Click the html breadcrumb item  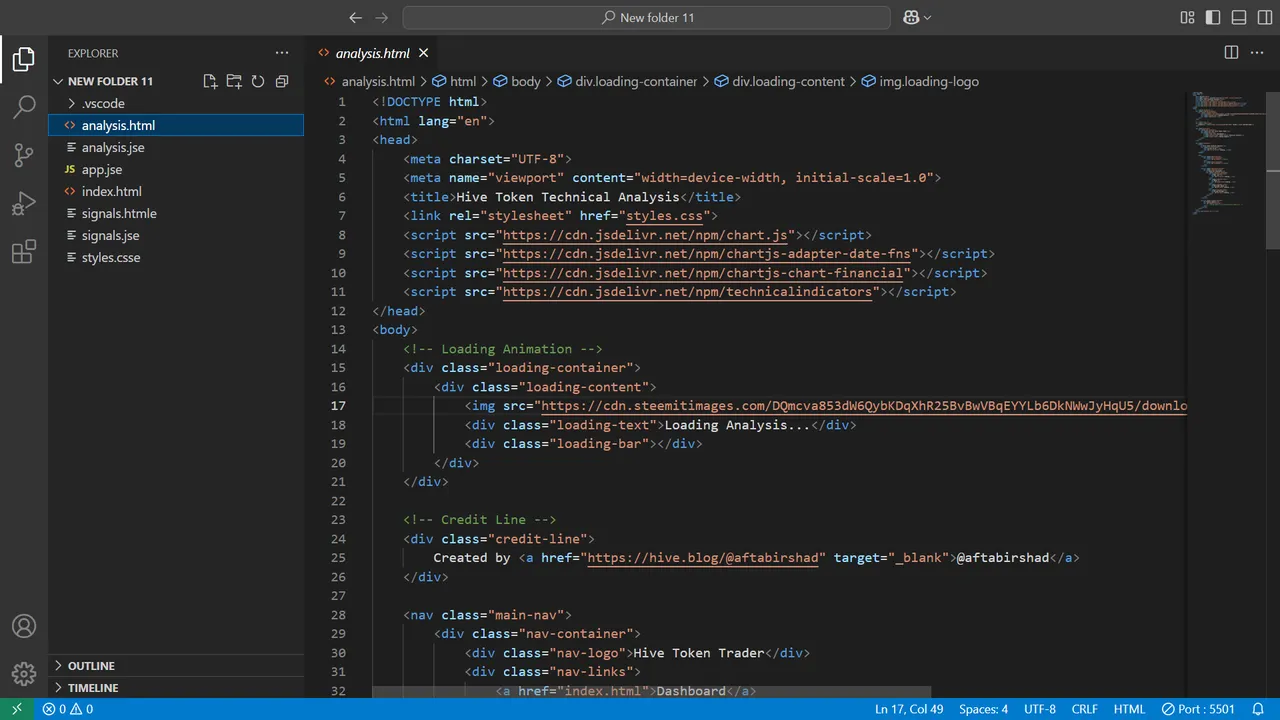[463, 81]
